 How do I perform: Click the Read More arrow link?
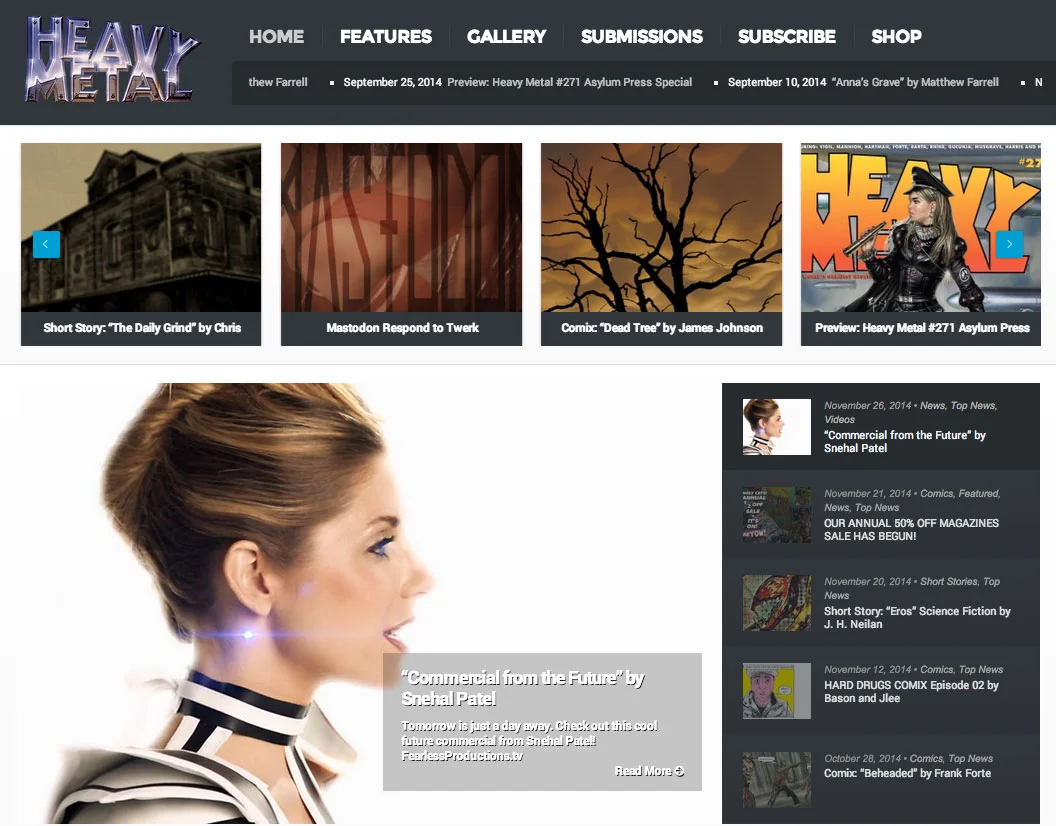(649, 771)
